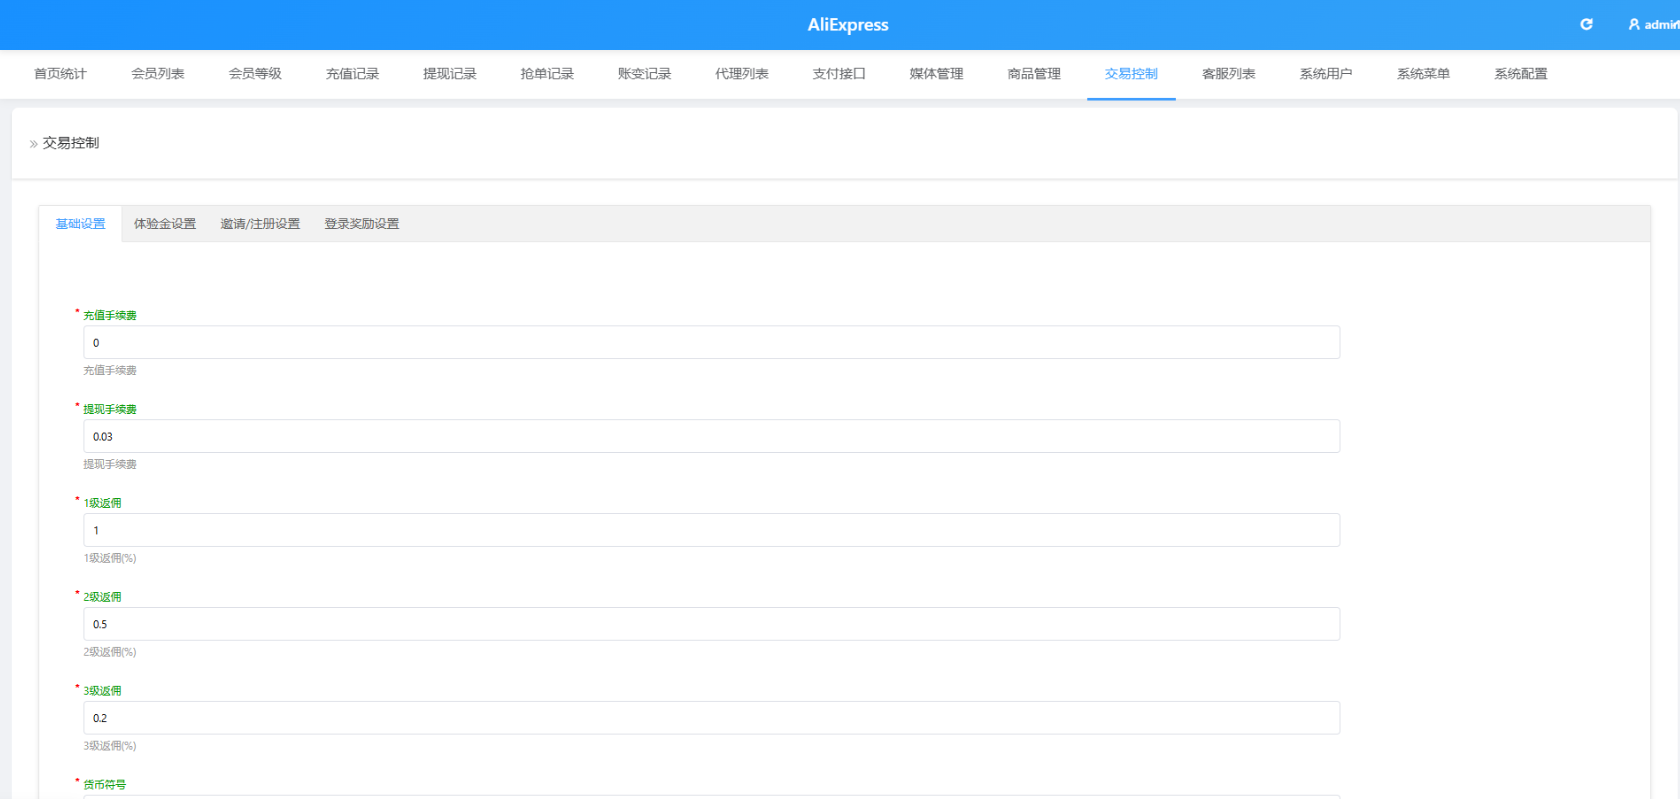The image size is (1680, 799).
Task: Open the 邀请/注册设置 tab
Action: click(260, 224)
